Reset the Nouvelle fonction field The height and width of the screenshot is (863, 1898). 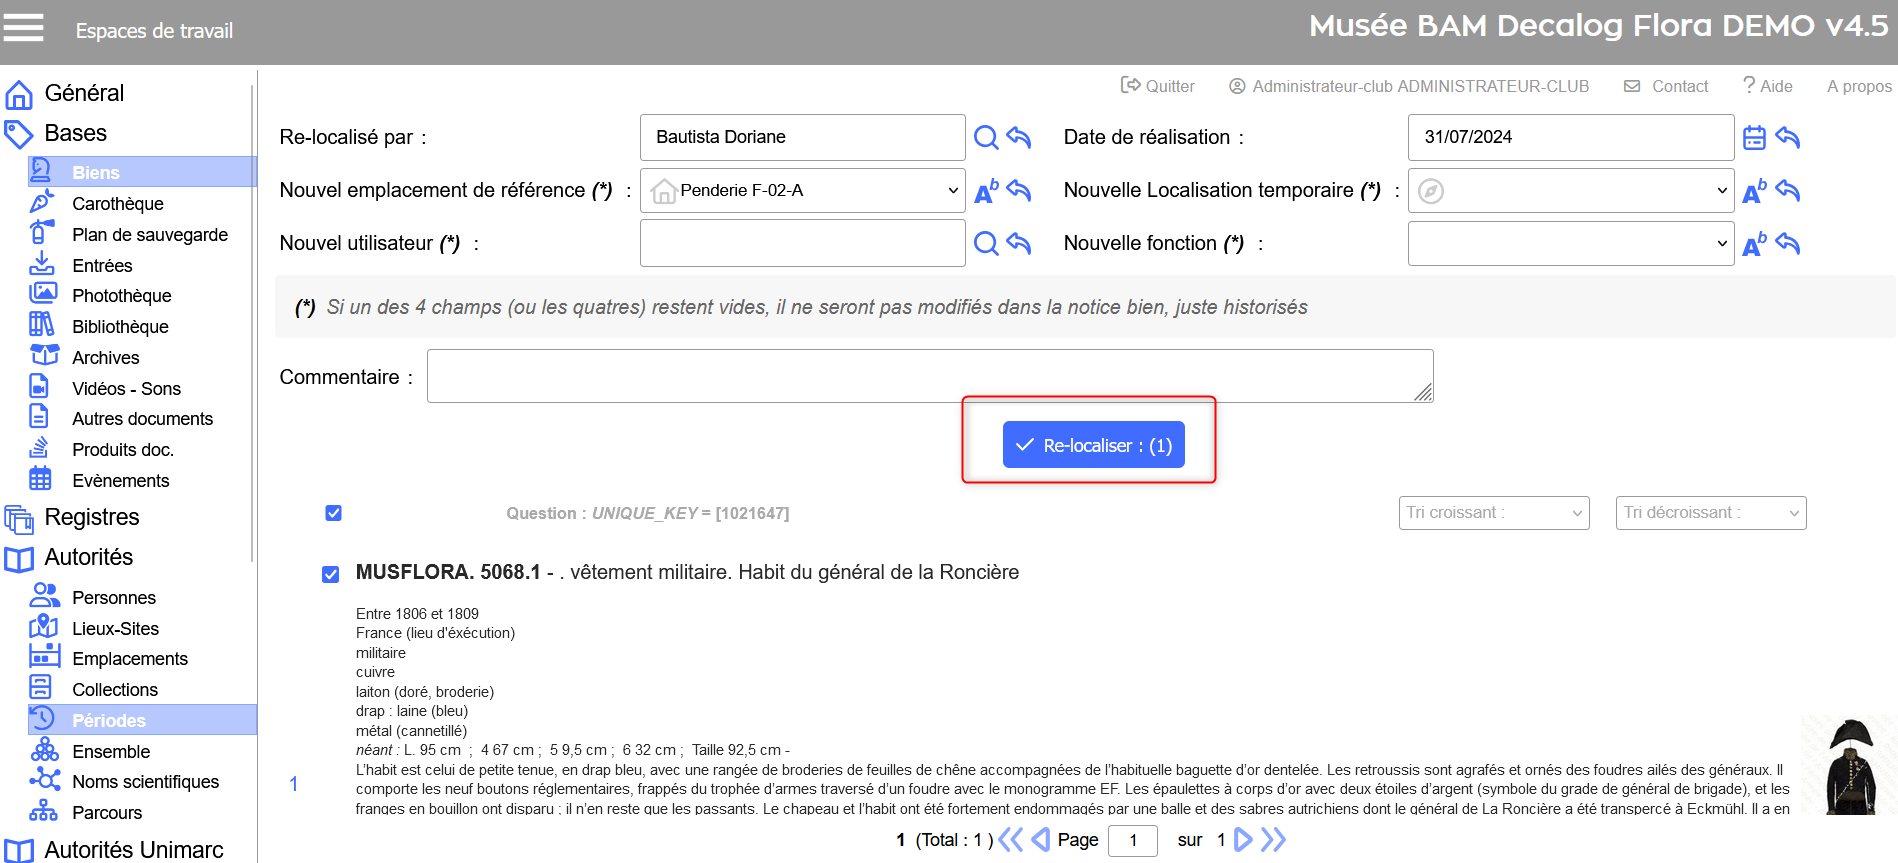point(1788,244)
